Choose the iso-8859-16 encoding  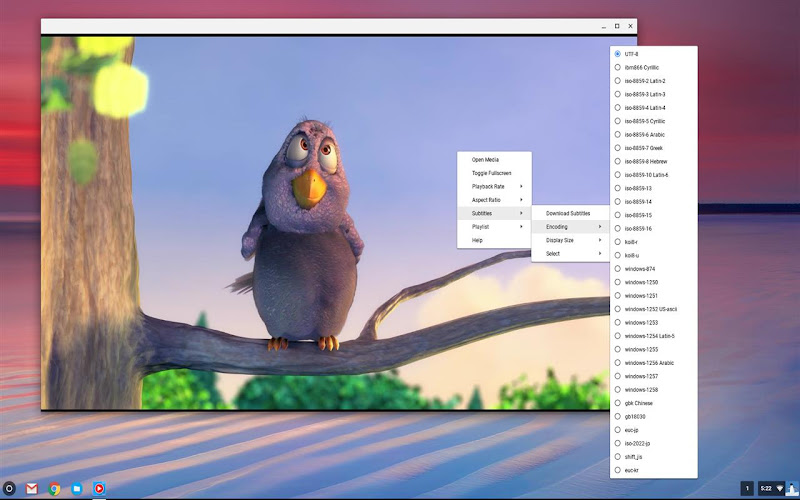pos(654,229)
